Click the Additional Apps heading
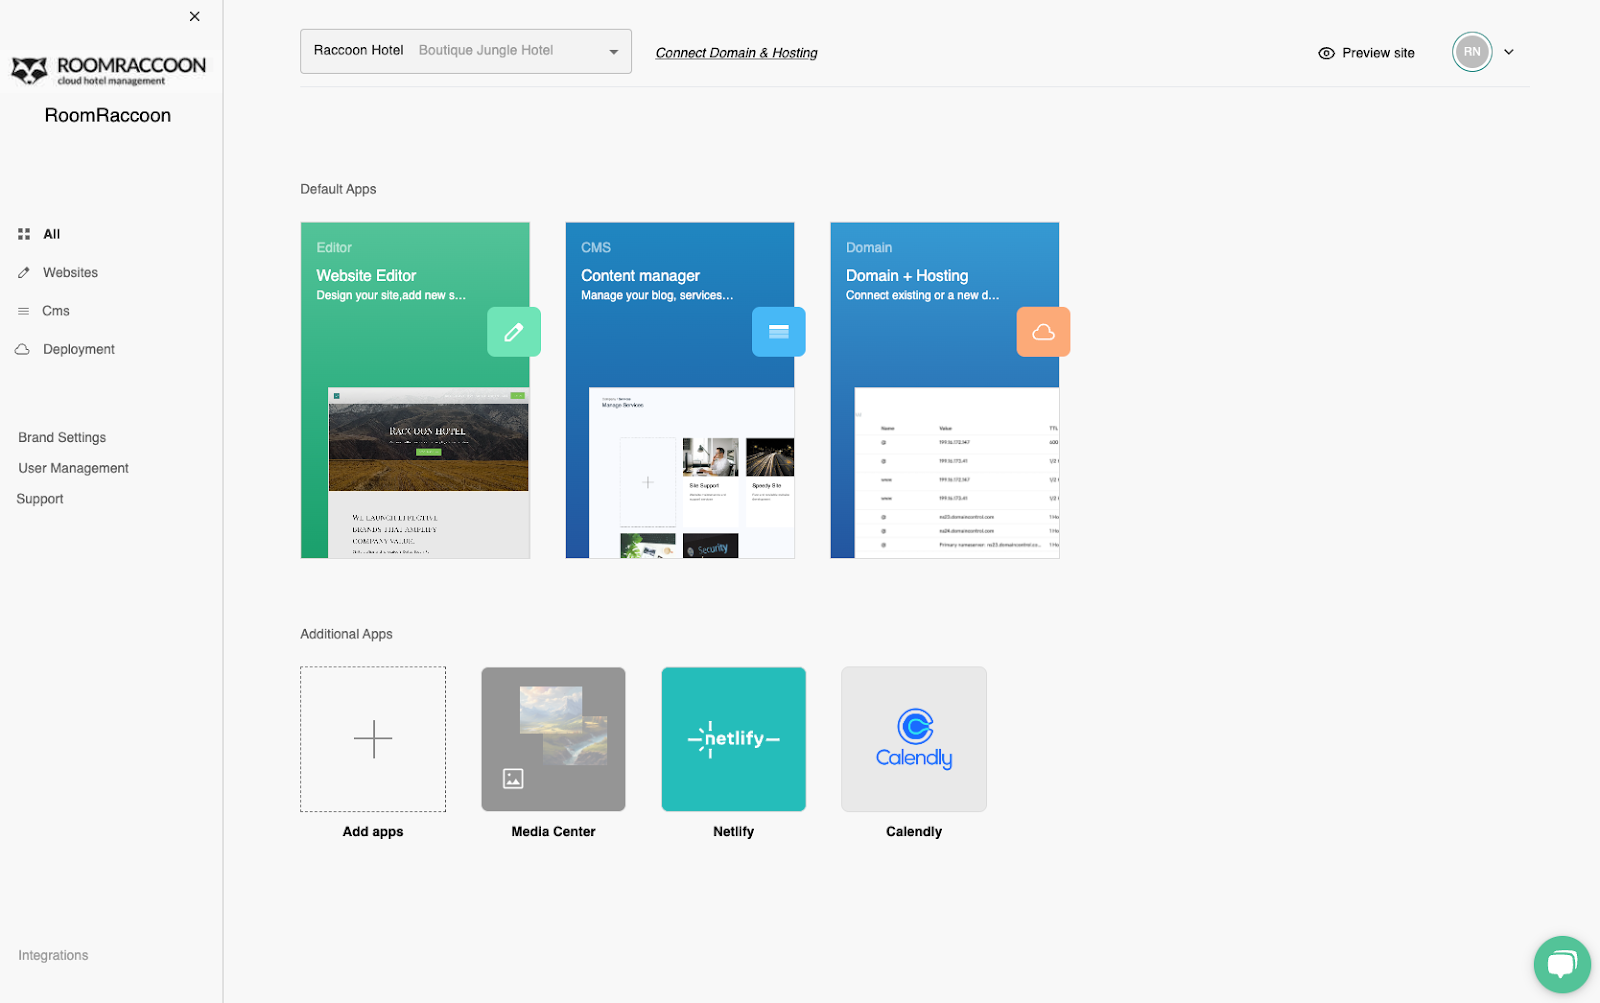1600x1003 pixels. pyautogui.click(x=346, y=634)
